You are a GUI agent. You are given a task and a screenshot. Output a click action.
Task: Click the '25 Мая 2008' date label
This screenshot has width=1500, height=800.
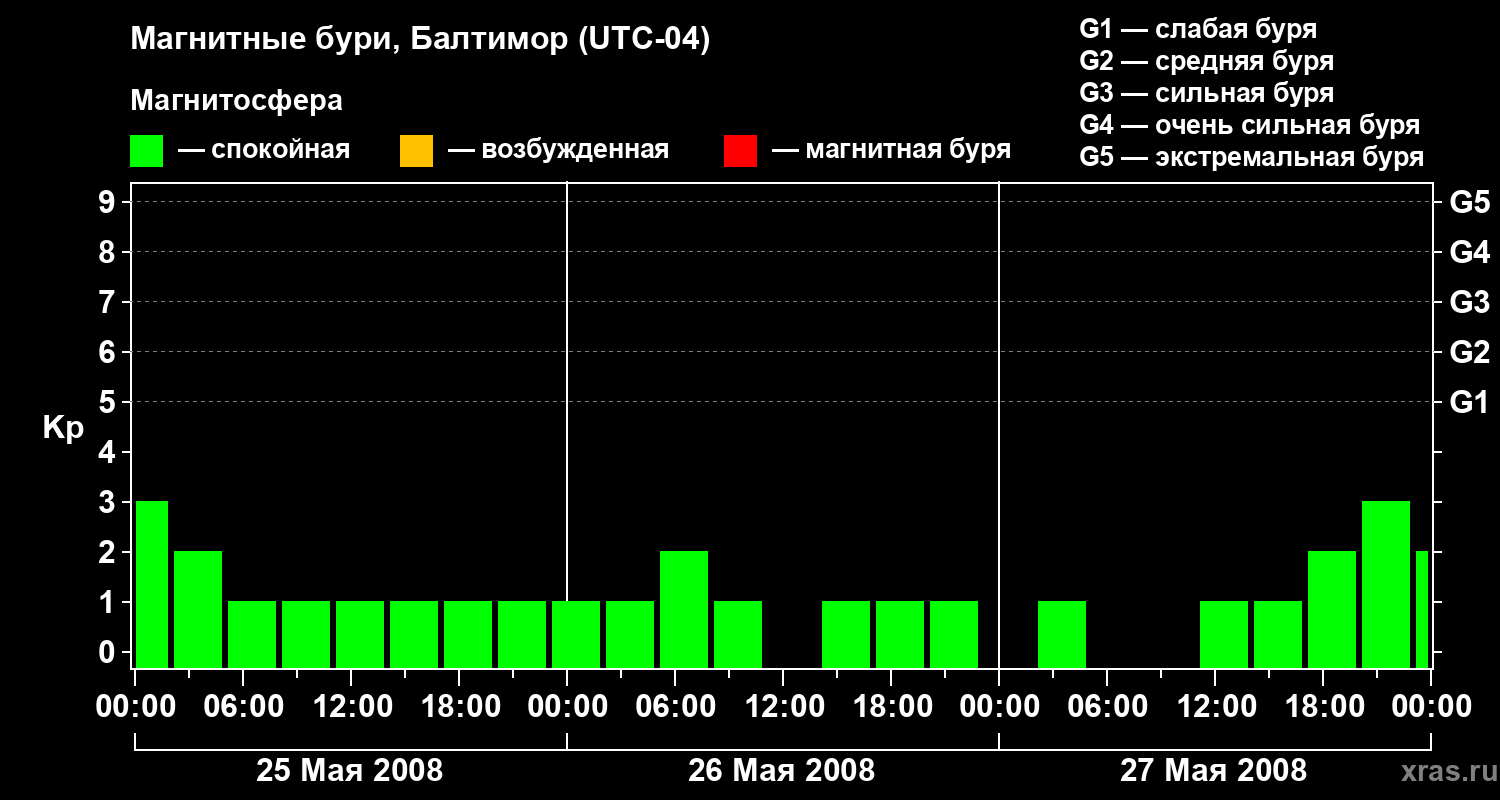(x=349, y=771)
